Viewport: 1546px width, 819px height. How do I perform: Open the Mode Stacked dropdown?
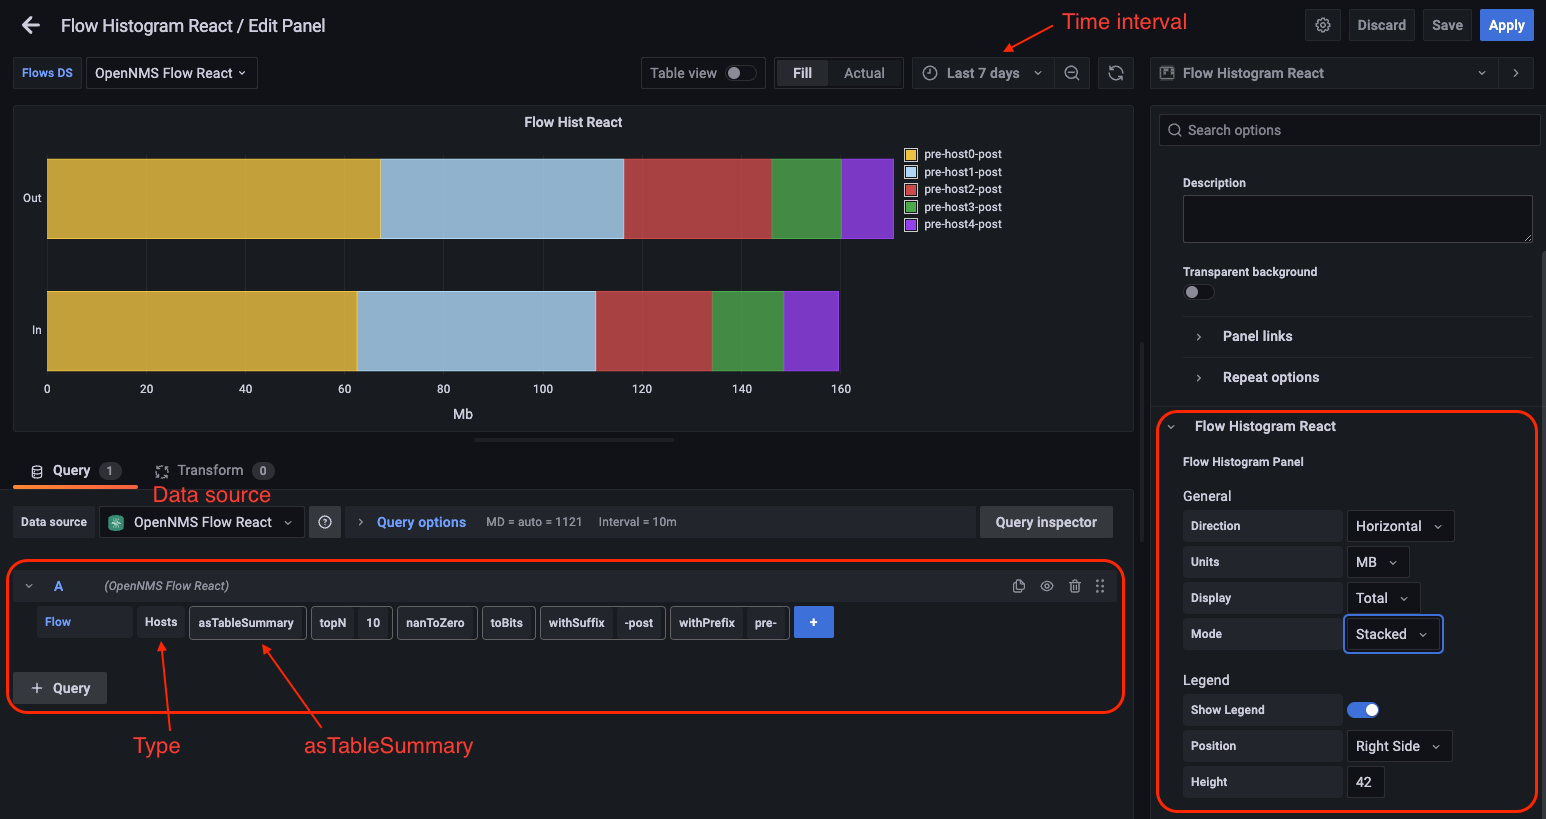tap(1393, 633)
